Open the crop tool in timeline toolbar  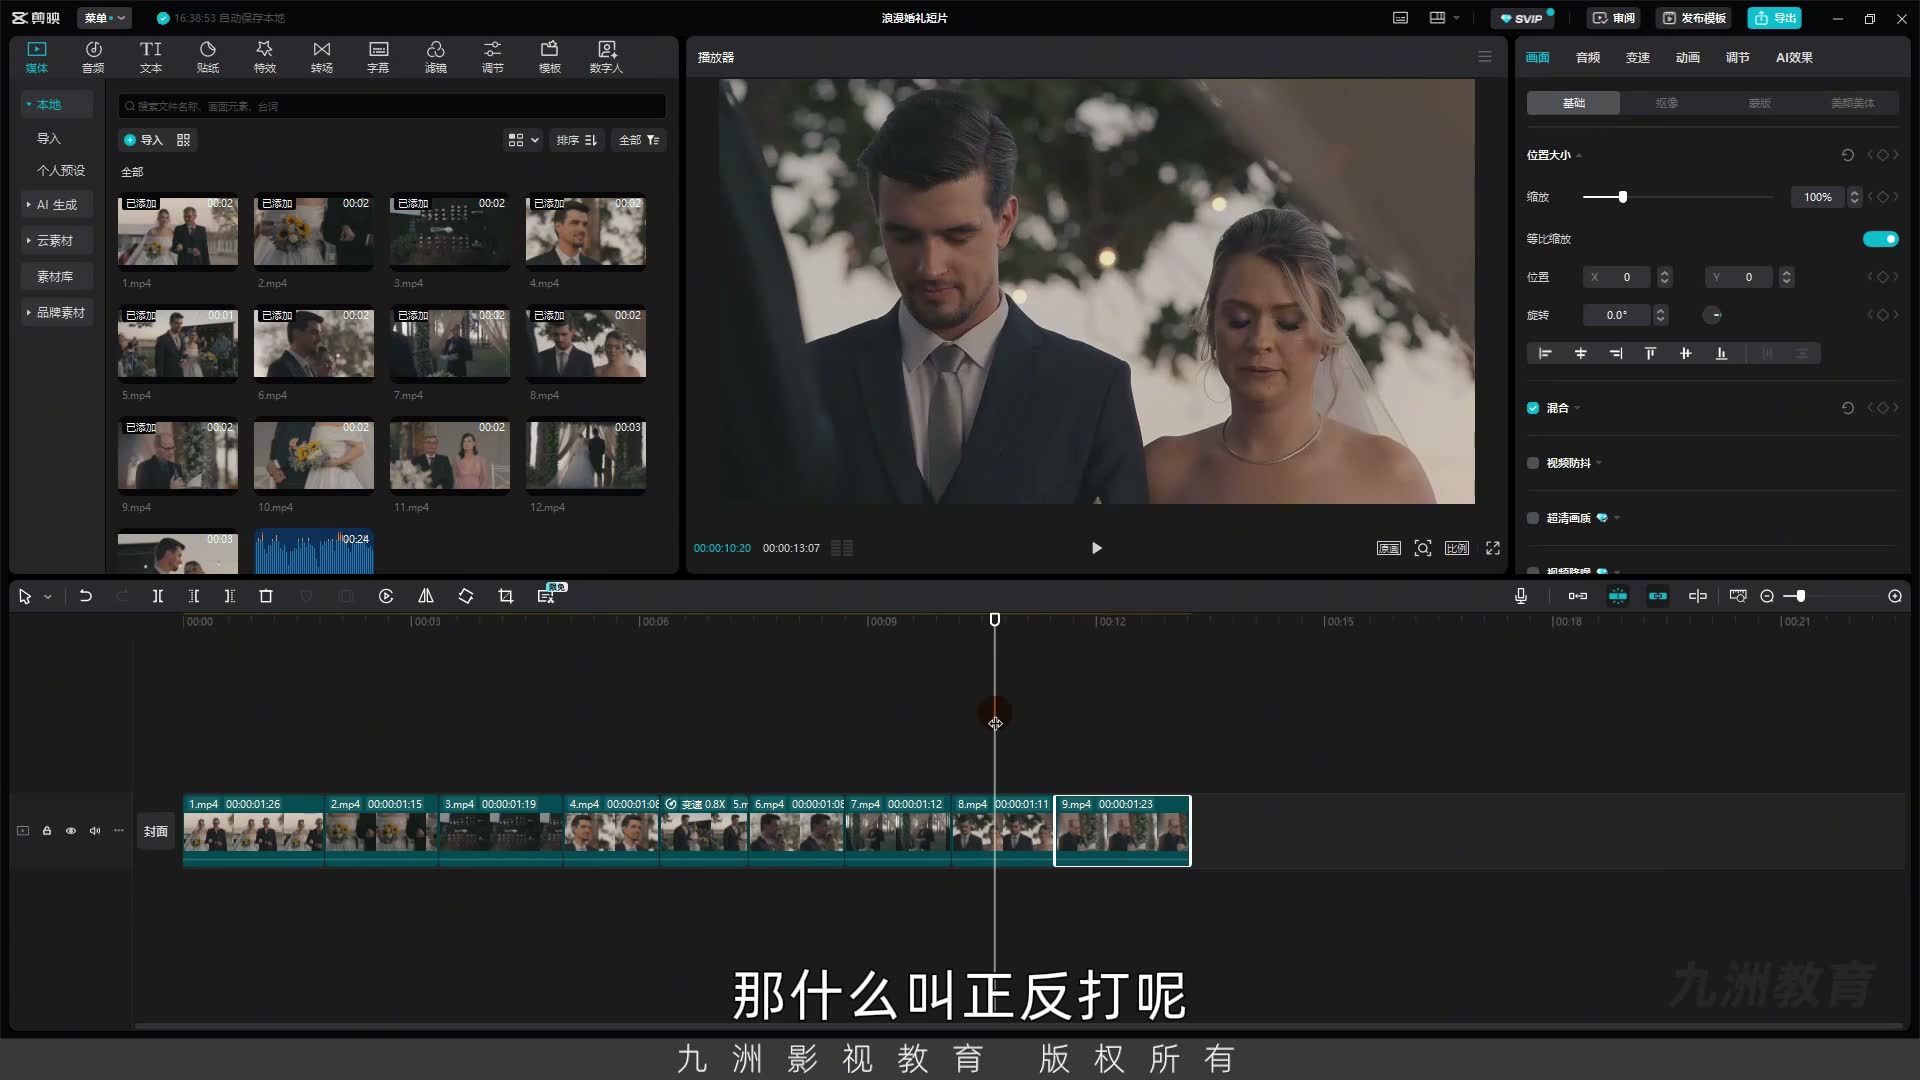coord(506,596)
